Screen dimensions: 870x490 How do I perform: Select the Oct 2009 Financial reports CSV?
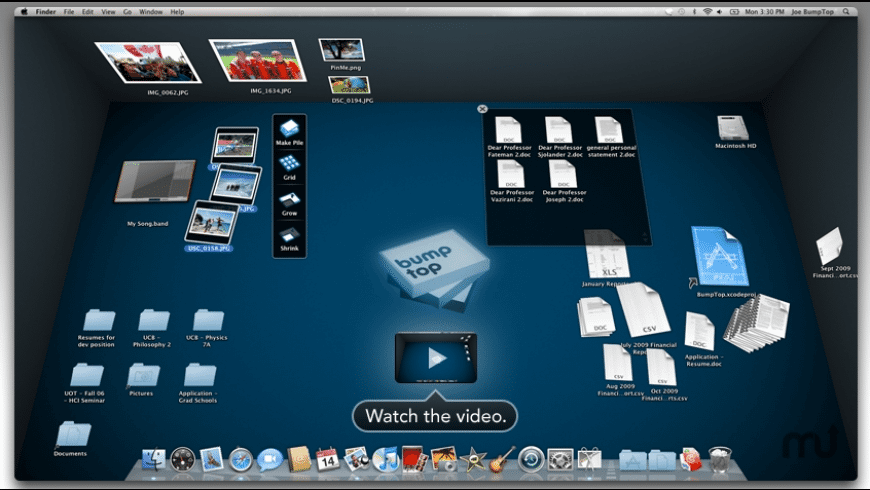click(x=661, y=367)
